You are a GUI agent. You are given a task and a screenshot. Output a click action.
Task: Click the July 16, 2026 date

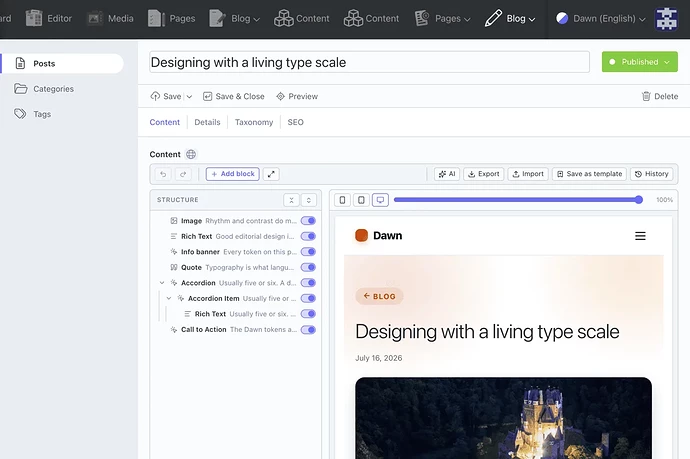378,358
